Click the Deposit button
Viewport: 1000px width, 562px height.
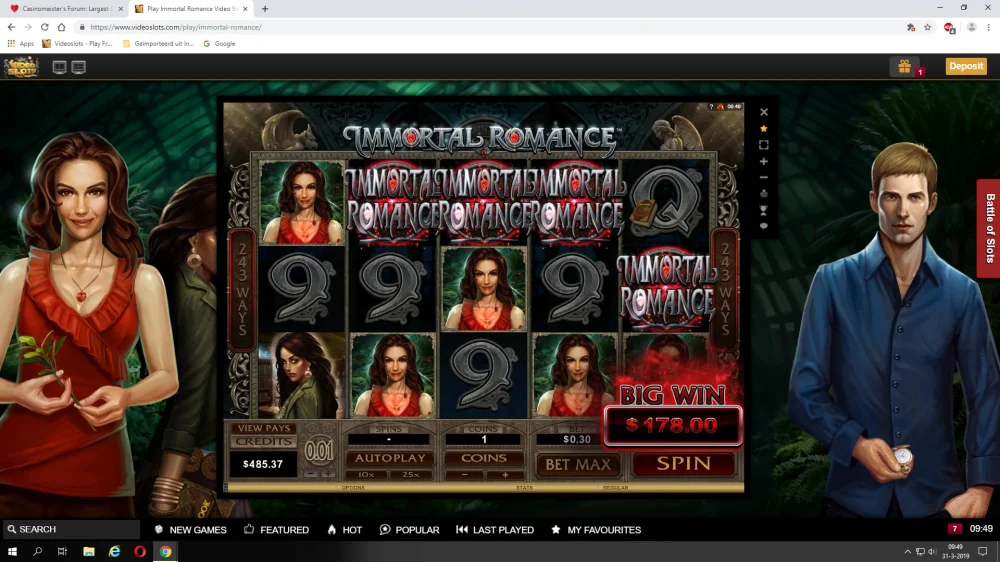tap(966, 66)
